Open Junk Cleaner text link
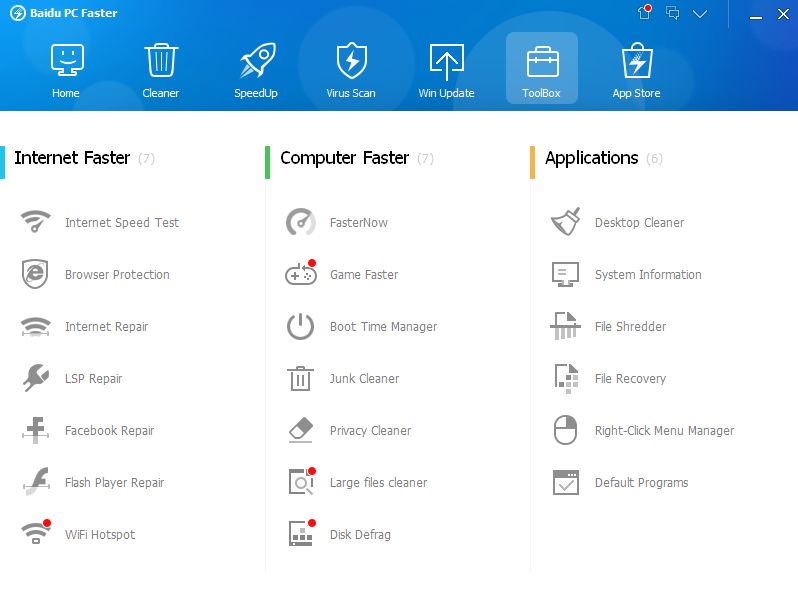Viewport: 798px width, 598px height. point(364,379)
